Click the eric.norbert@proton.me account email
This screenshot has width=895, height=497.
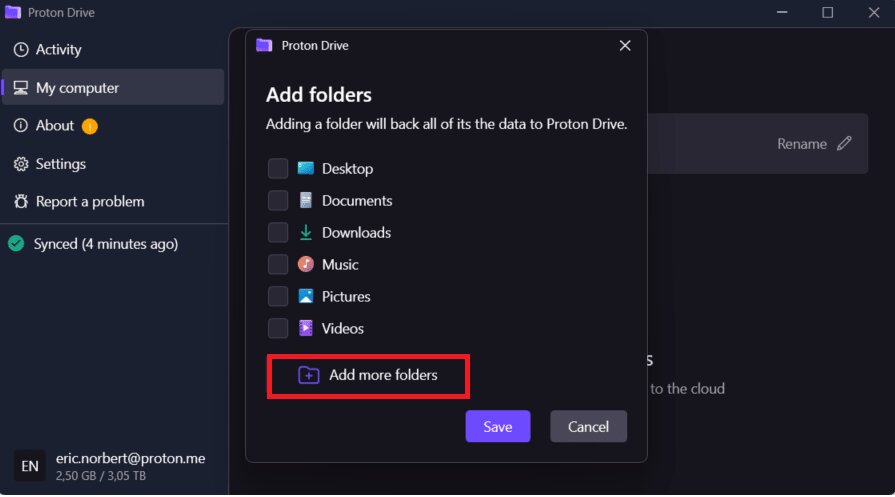(131, 458)
